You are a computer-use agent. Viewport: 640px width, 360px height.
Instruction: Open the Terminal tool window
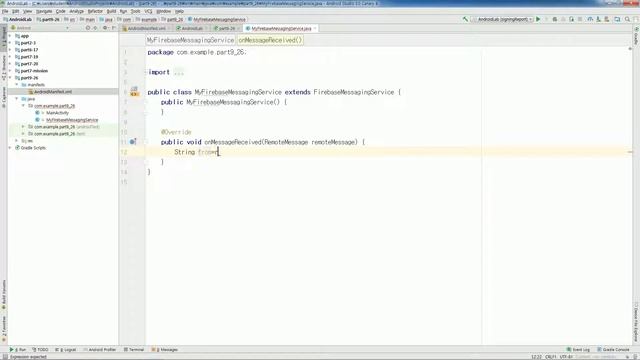(x=134, y=350)
